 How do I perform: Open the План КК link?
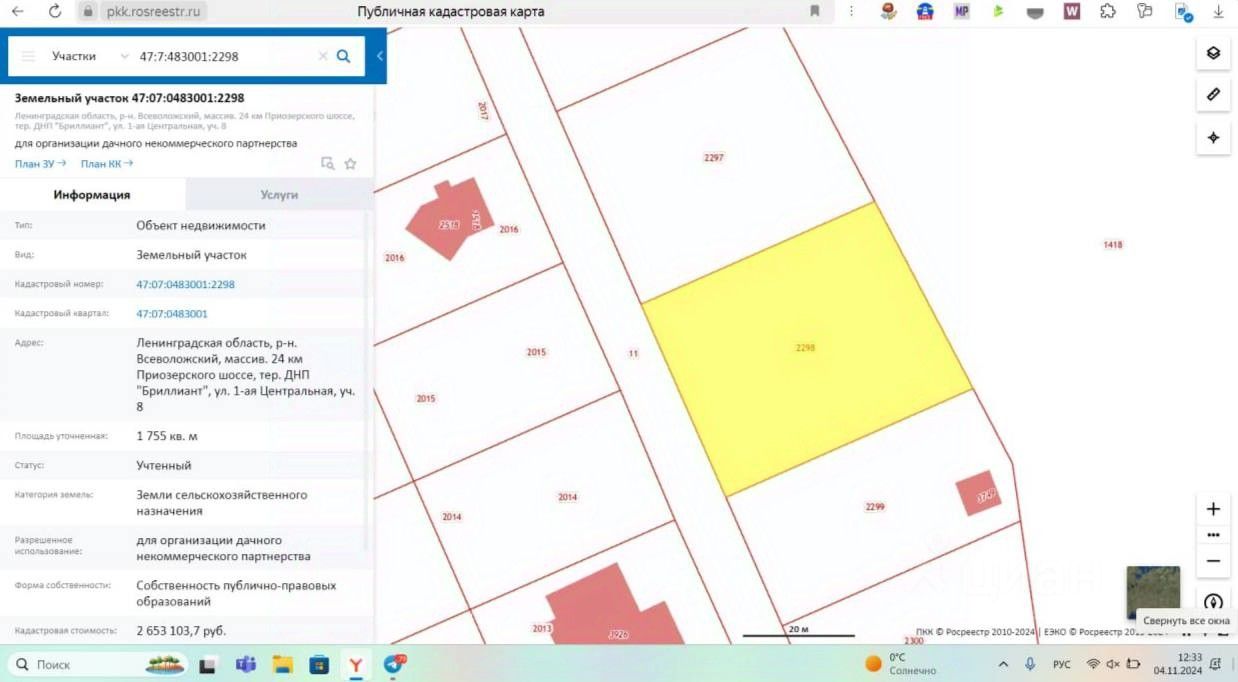click(106, 164)
